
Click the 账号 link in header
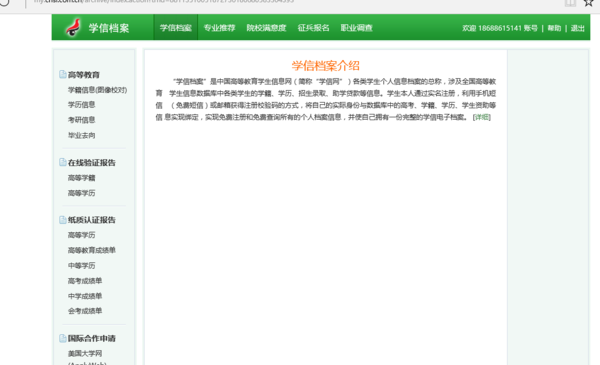[531, 28]
